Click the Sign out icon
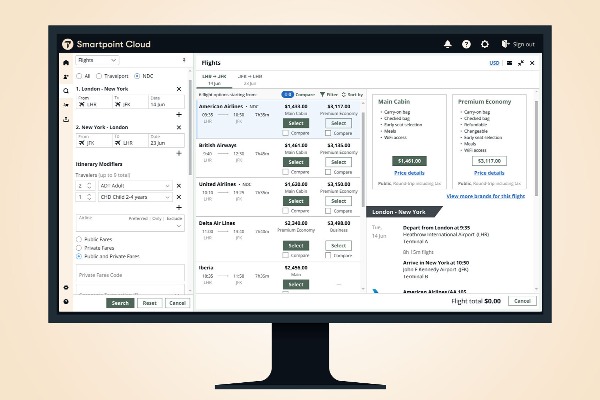This screenshot has width=600, height=400. tap(504, 44)
